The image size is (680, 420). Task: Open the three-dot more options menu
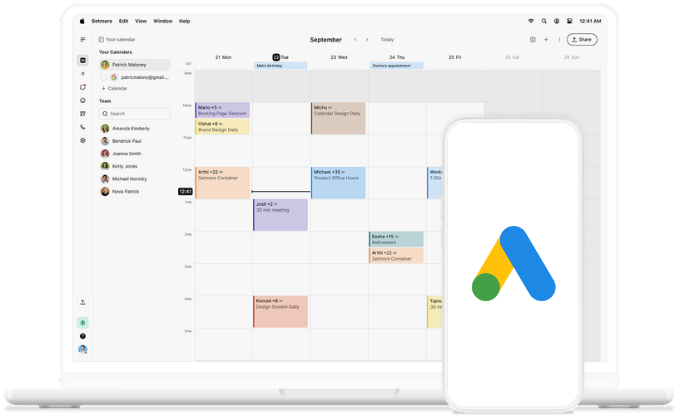tap(559, 39)
